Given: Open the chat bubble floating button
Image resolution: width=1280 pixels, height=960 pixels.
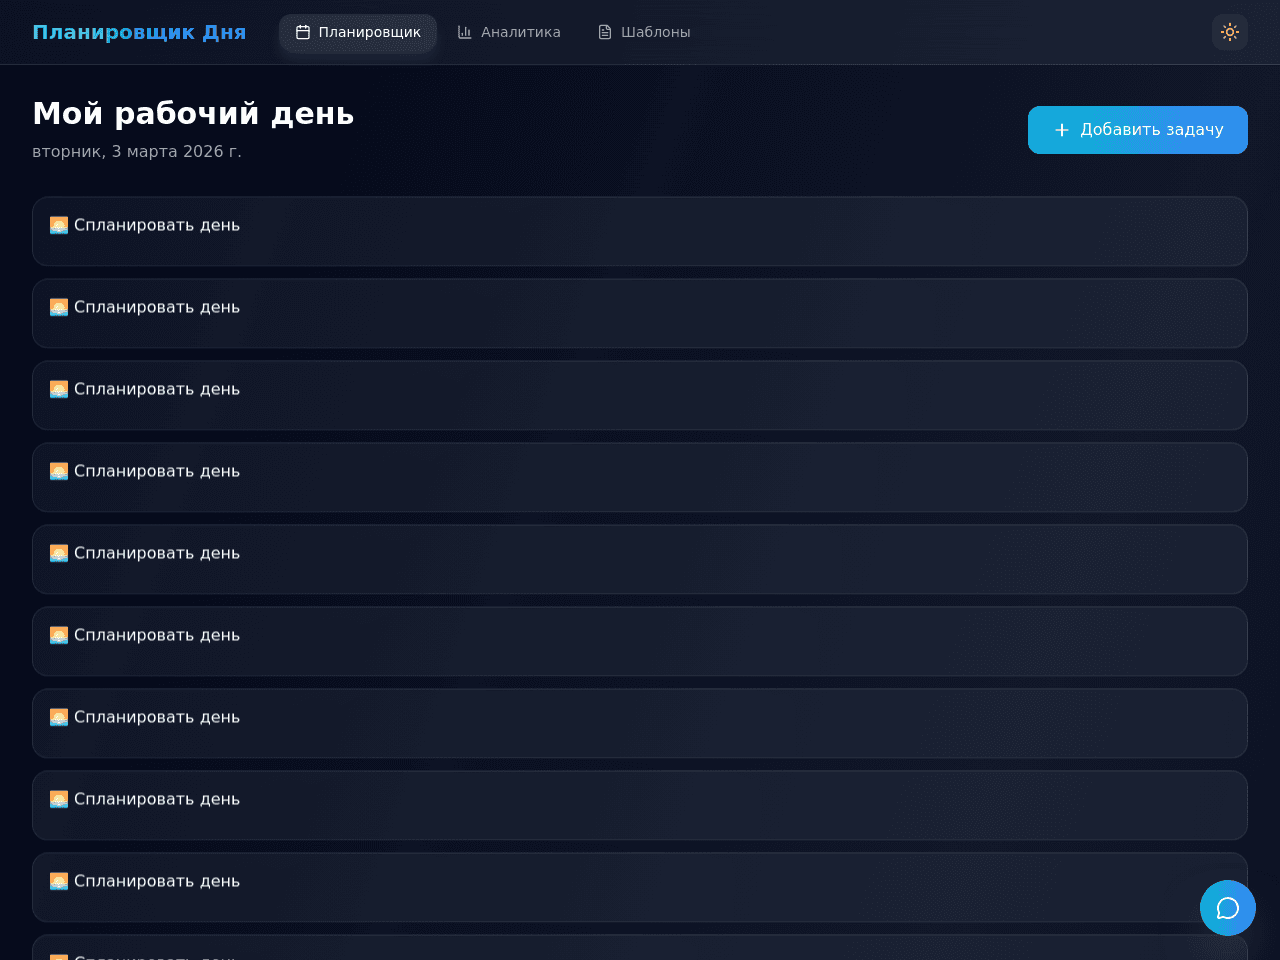Looking at the screenshot, I should pyautogui.click(x=1228, y=908).
